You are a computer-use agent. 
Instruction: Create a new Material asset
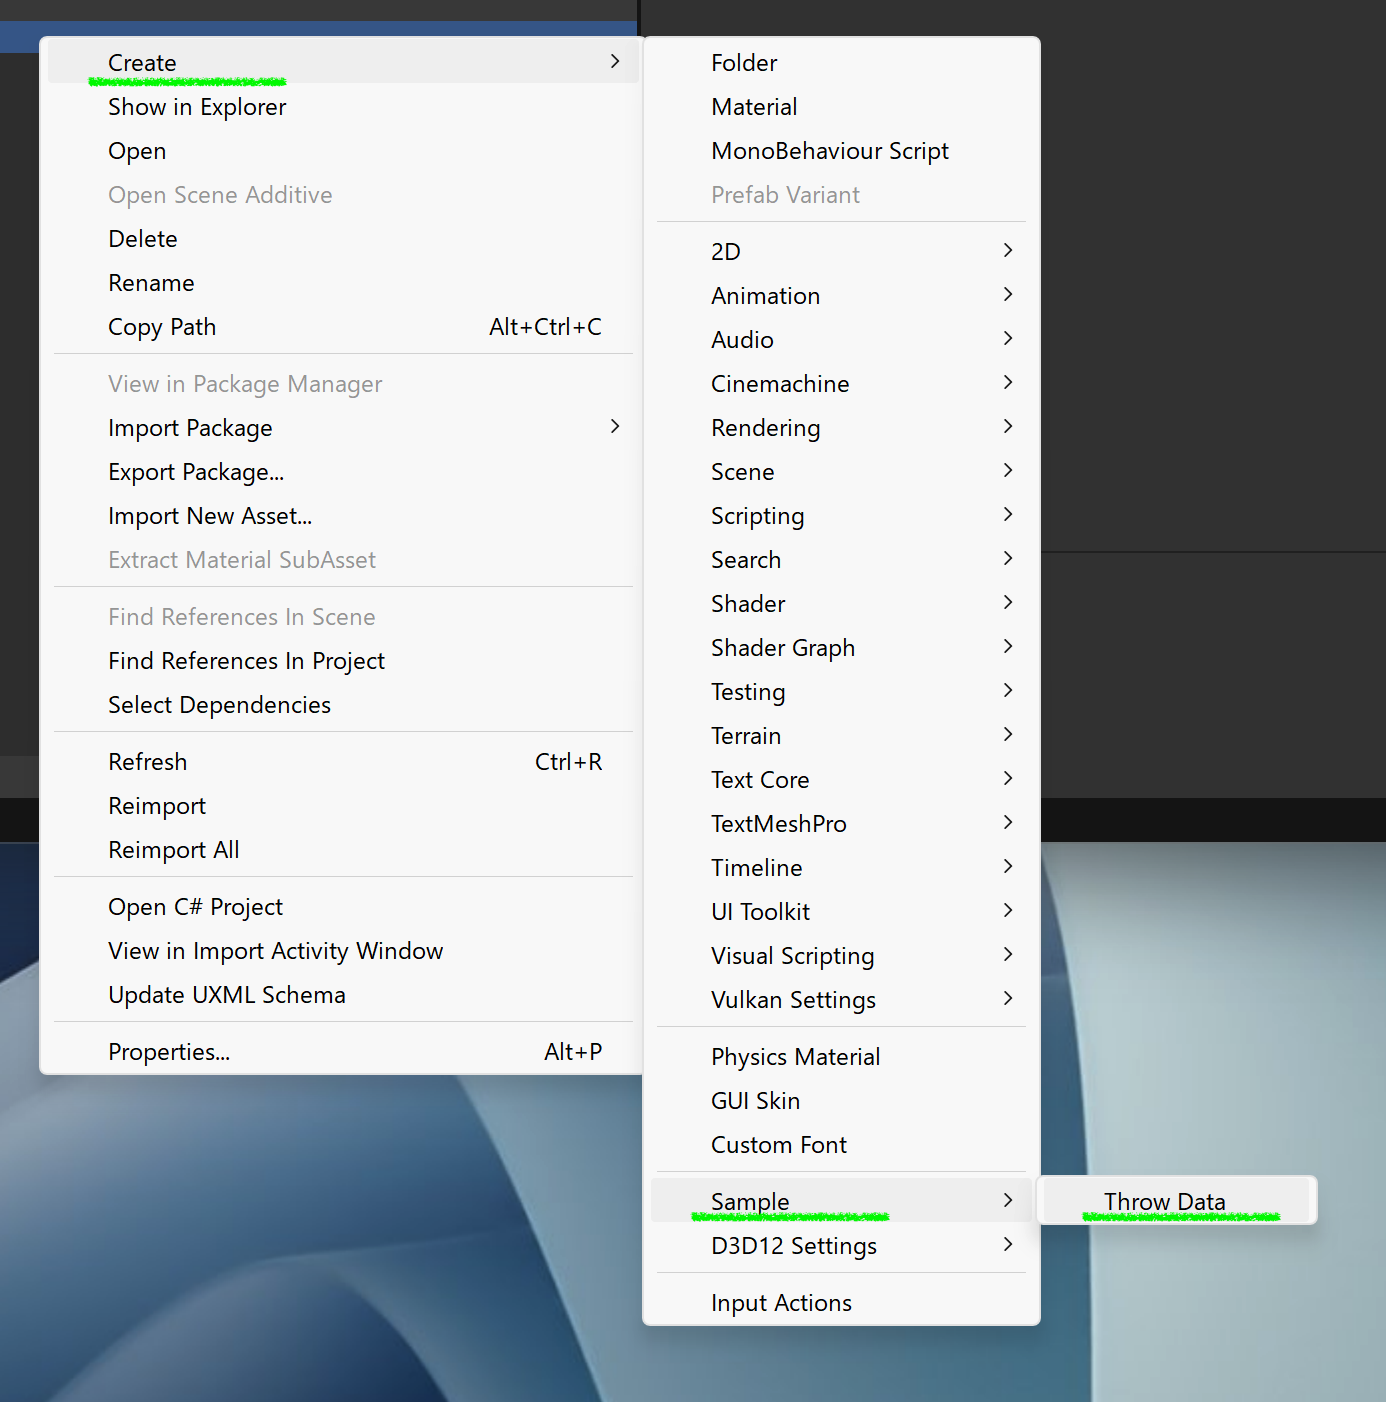click(x=754, y=107)
